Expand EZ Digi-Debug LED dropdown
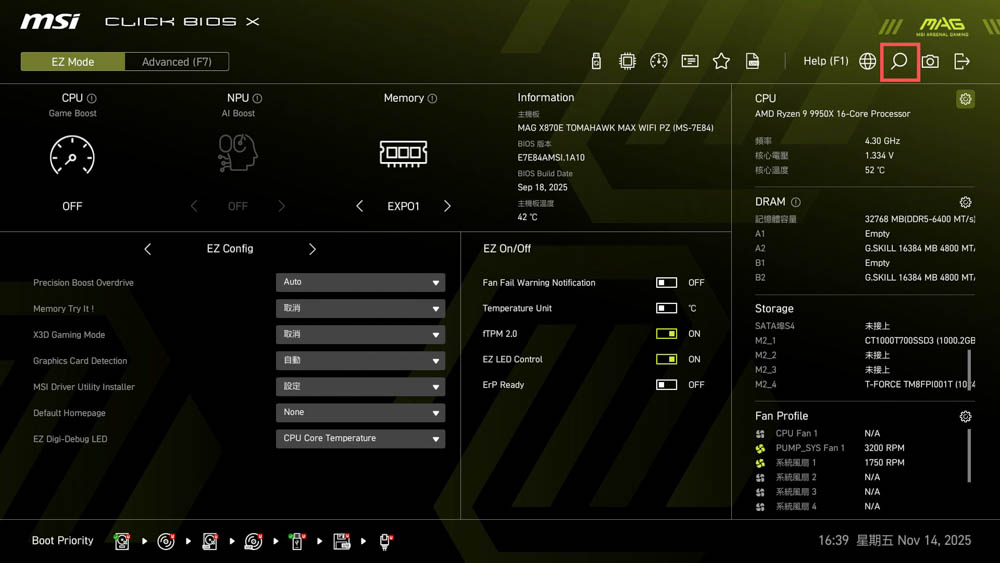 point(360,438)
